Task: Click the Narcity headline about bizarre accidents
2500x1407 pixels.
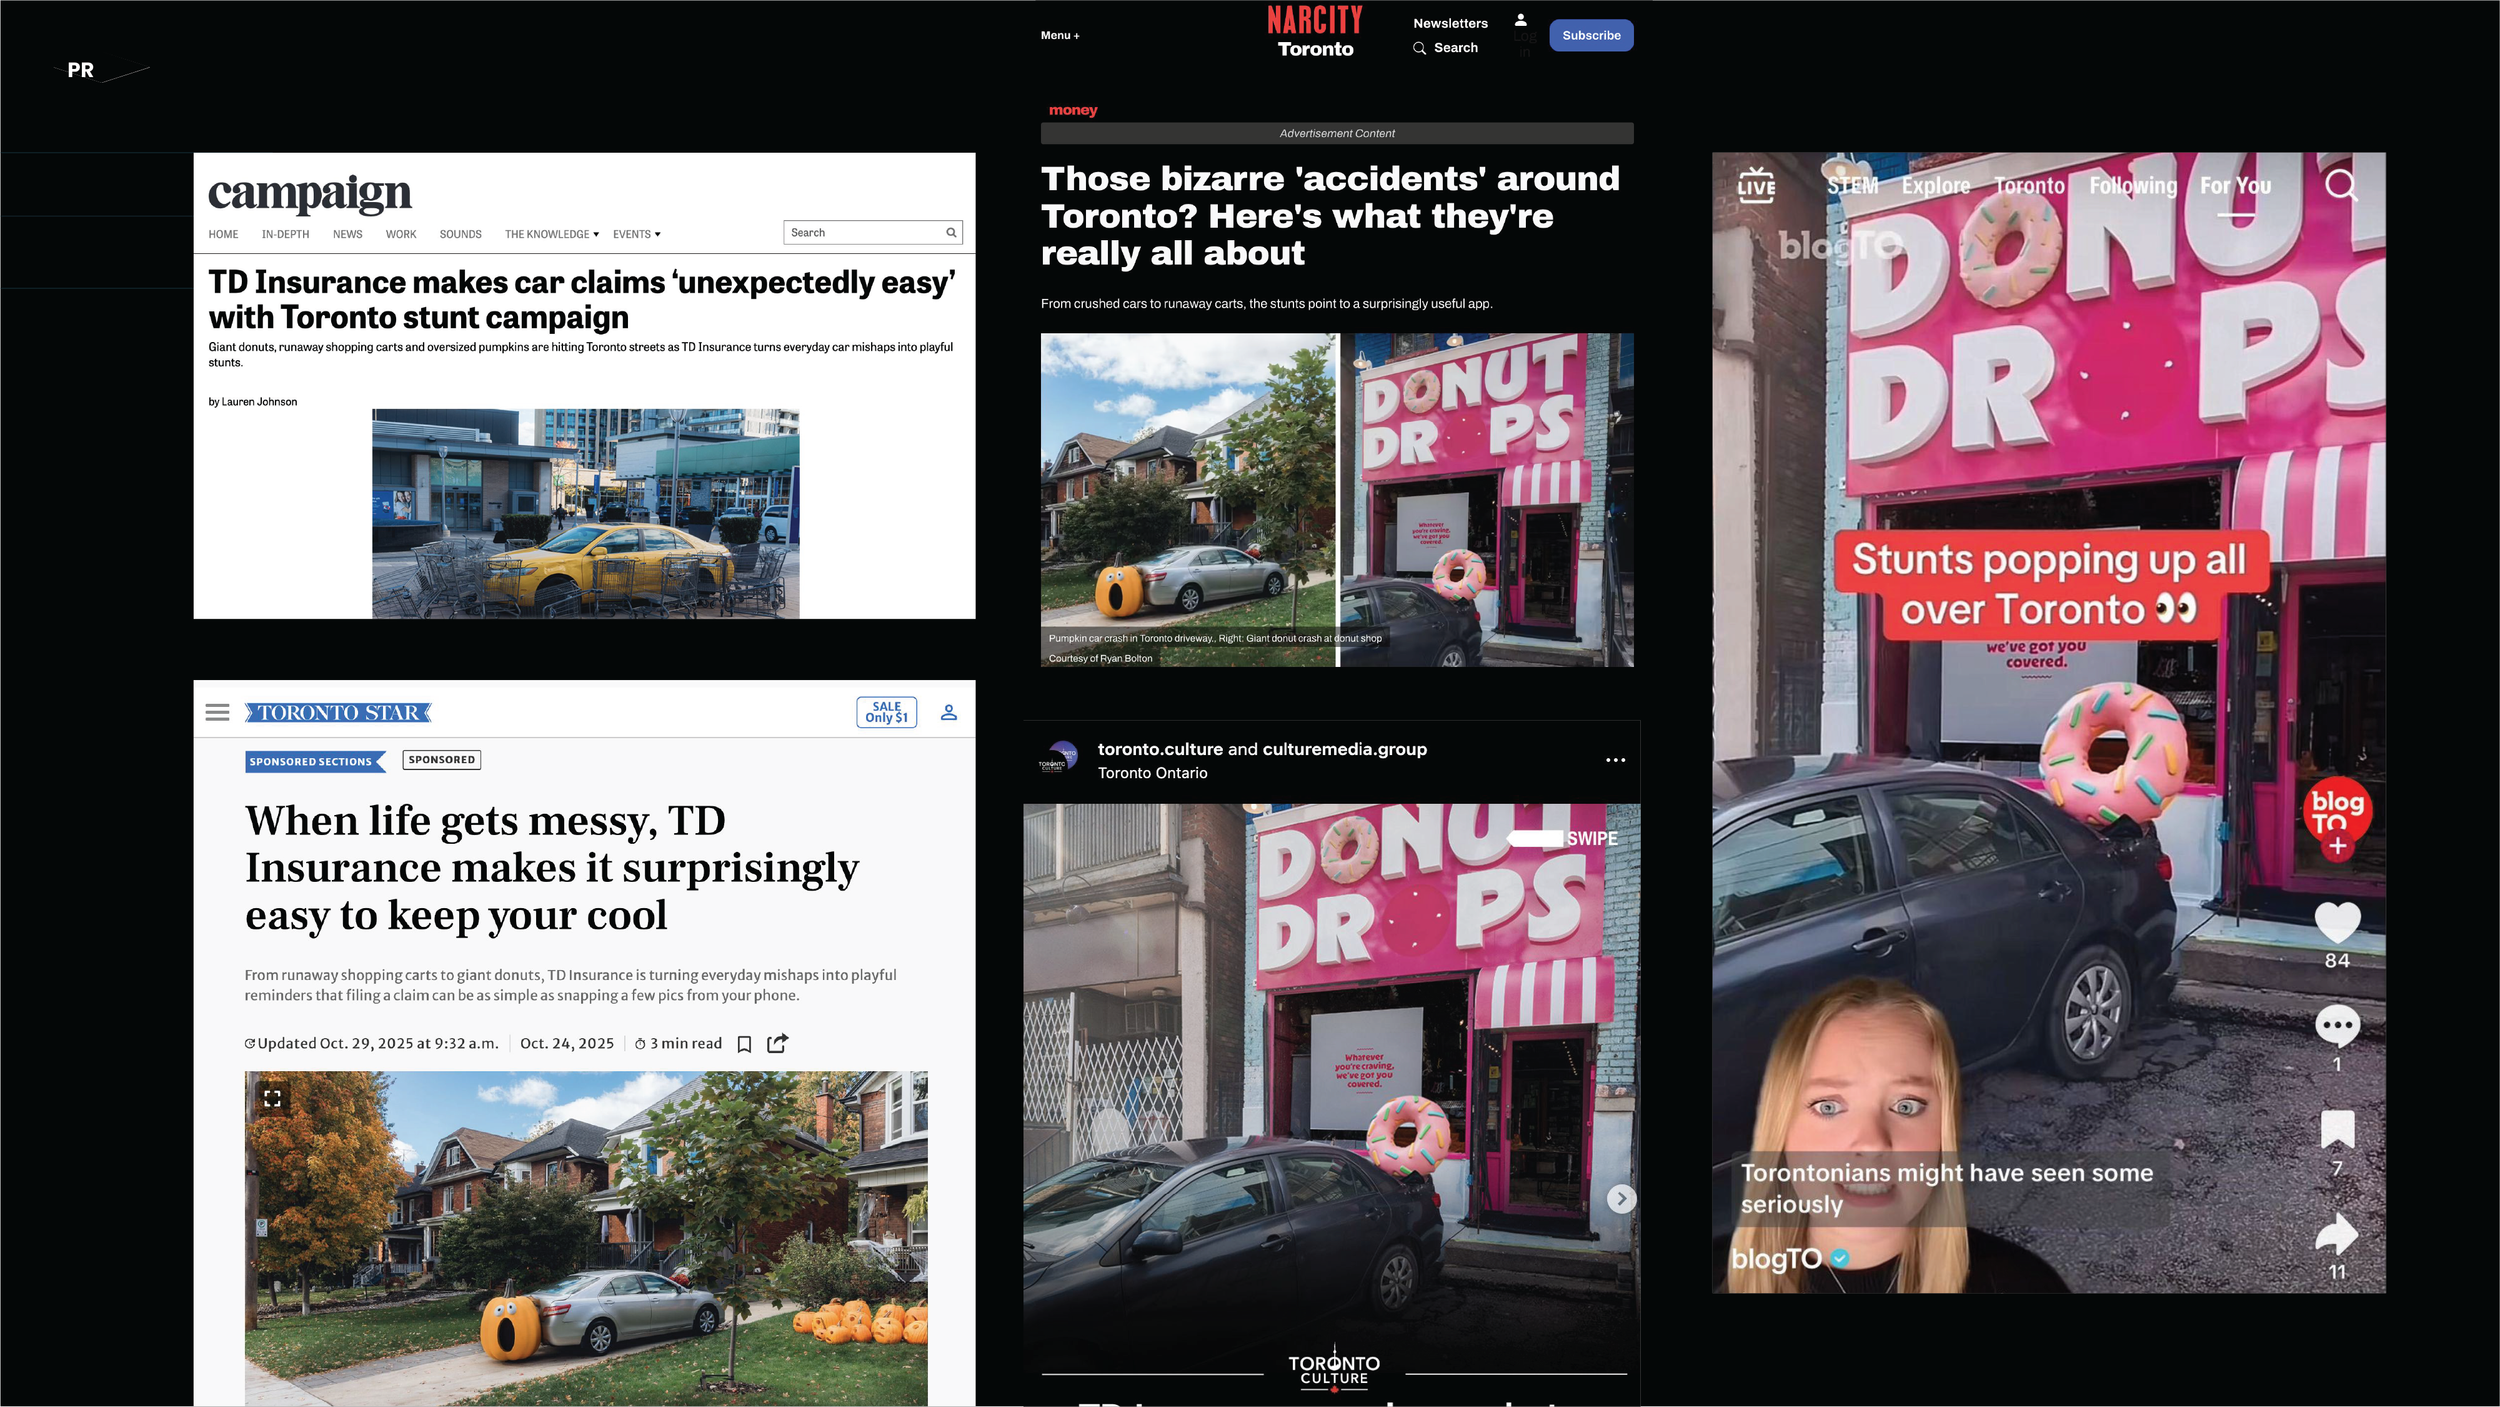Action: coord(1330,216)
